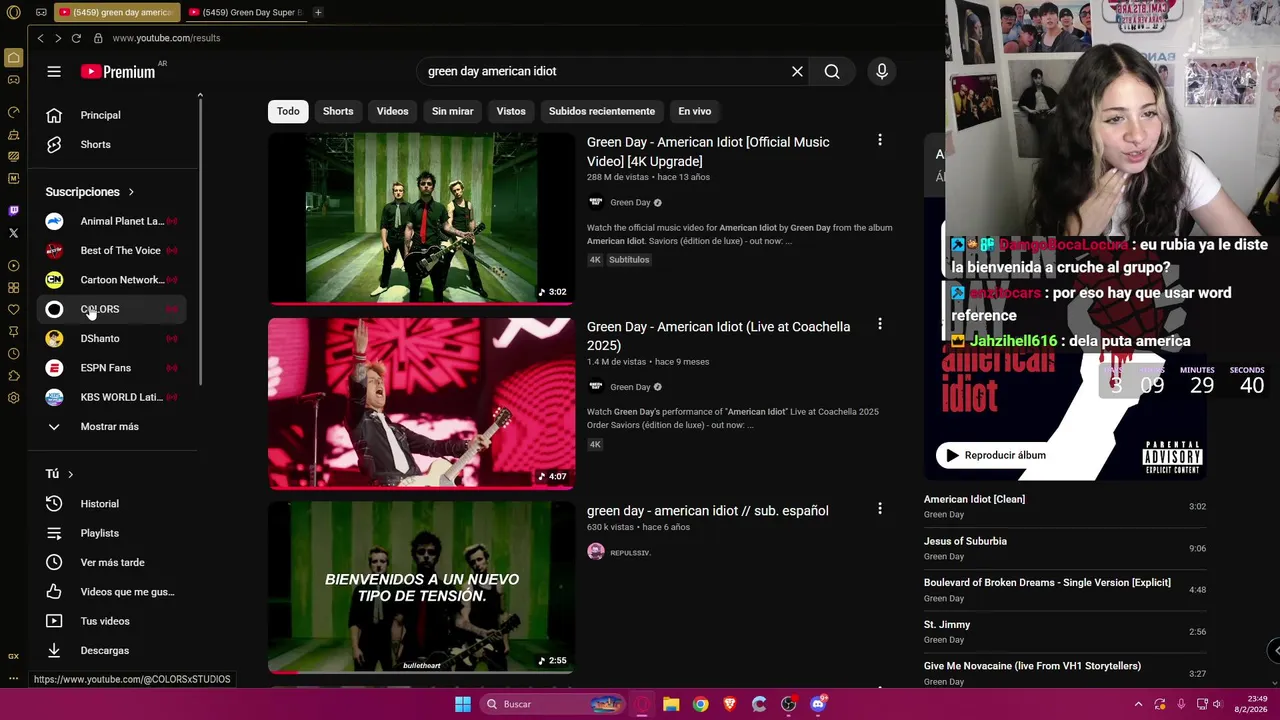Viewport: 1280px width, 720px height.
Task: Open X in the Opera sidebar
Action: 13,233
